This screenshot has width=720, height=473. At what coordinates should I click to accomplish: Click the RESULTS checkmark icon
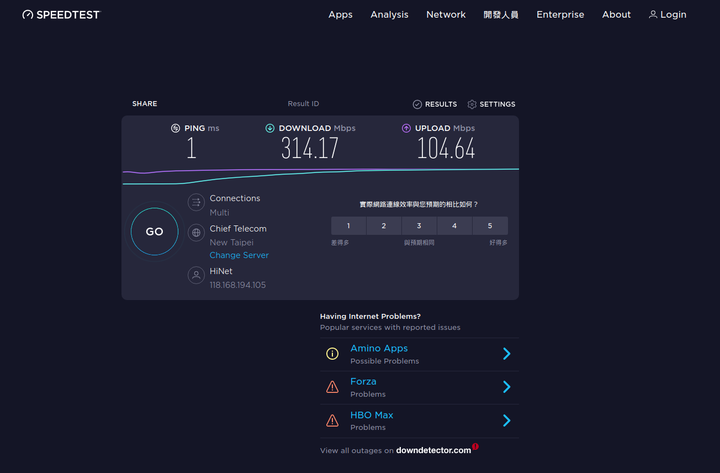pos(417,104)
